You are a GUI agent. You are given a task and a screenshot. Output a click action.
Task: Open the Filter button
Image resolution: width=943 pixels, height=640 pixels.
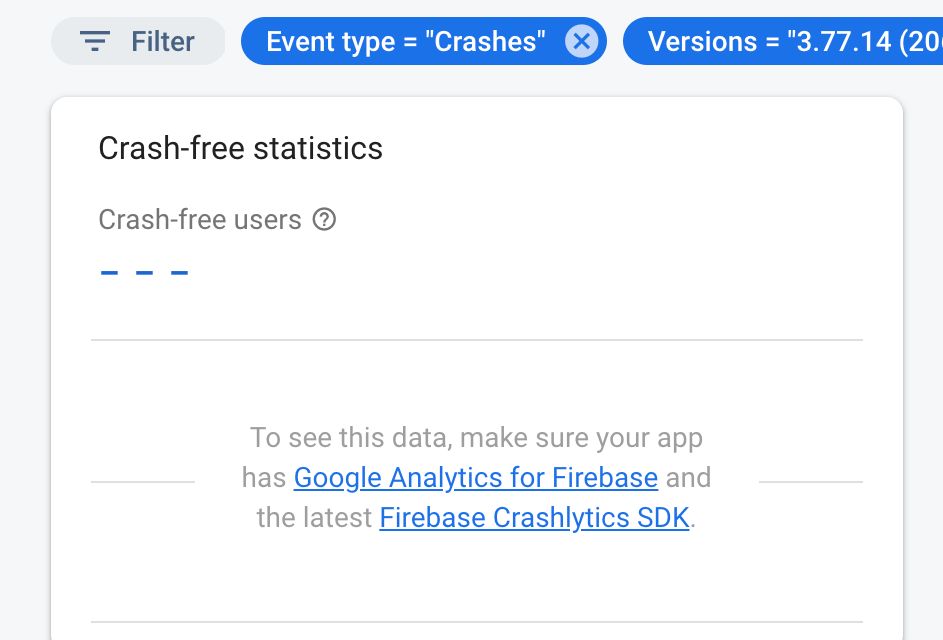tap(138, 41)
